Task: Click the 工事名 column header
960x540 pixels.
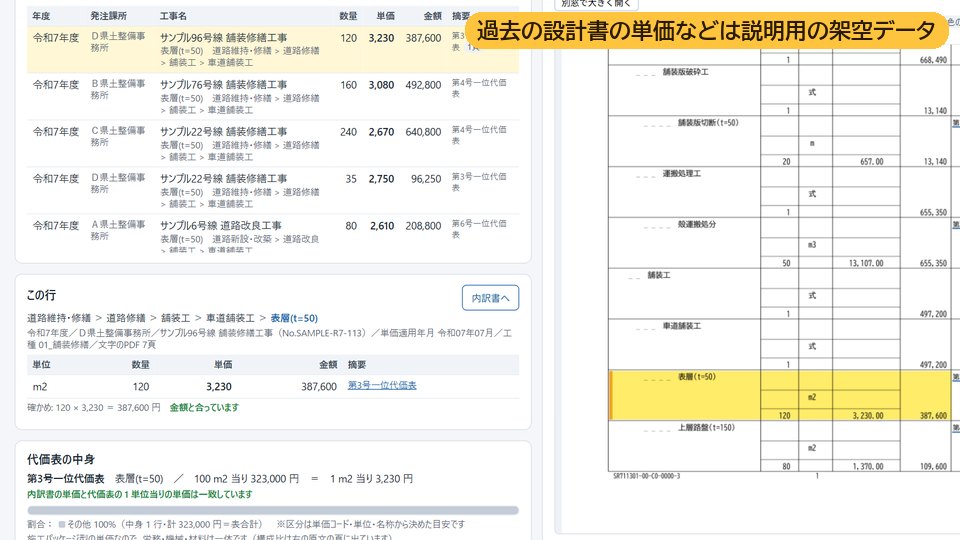Action: [173, 16]
